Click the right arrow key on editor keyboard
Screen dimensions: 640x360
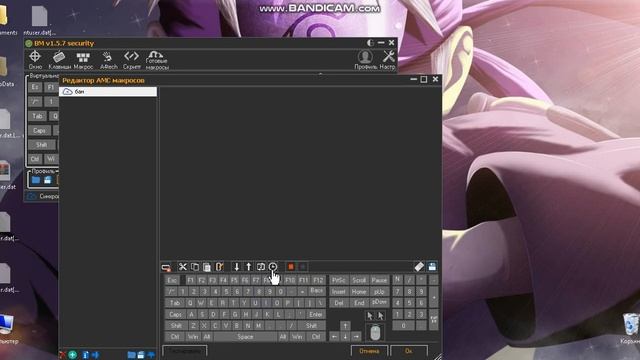(356, 337)
